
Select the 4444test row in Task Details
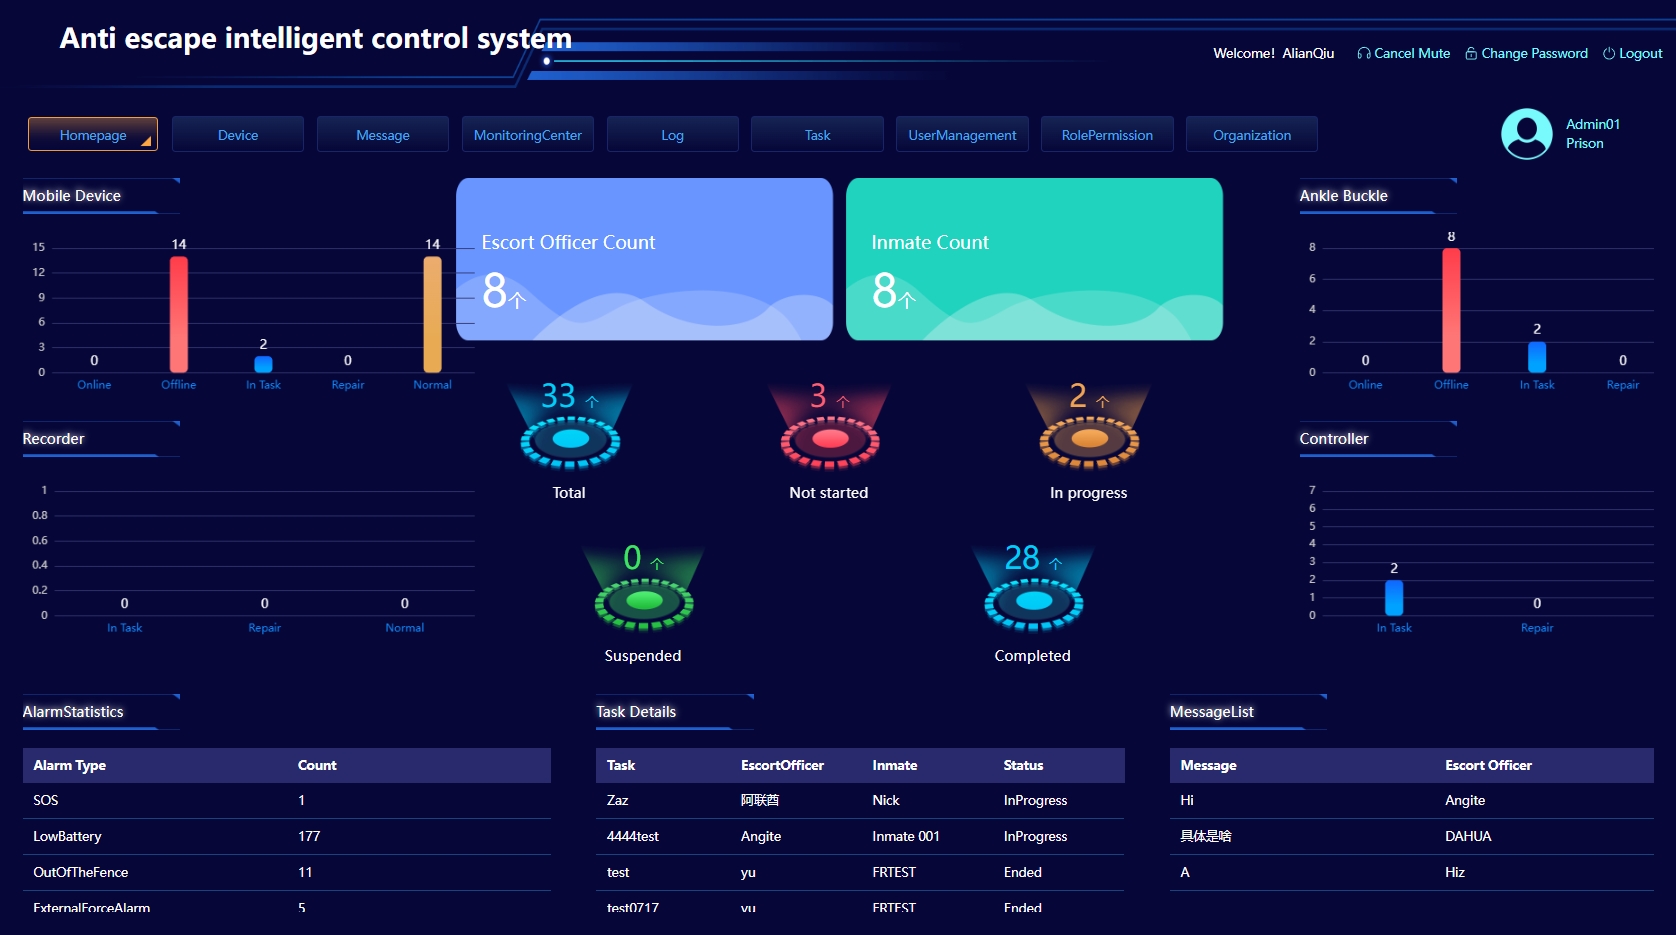(x=859, y=836)
